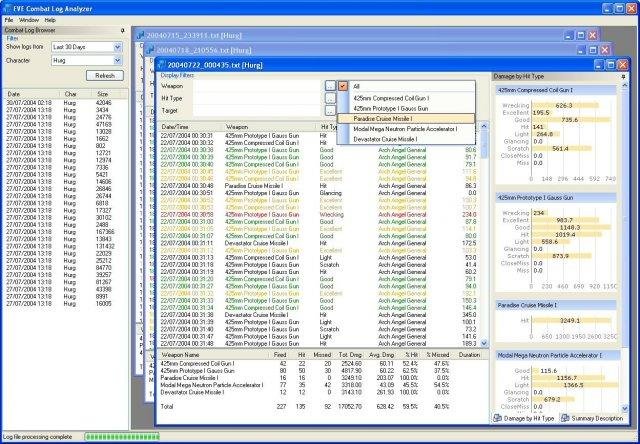Switch to Damage by Hit Type tab
This screenshot has height=444, width=640.
point(523,418)
